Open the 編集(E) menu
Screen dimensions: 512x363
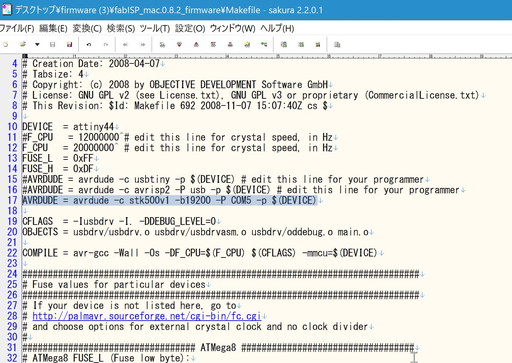(x=53, y=29)
